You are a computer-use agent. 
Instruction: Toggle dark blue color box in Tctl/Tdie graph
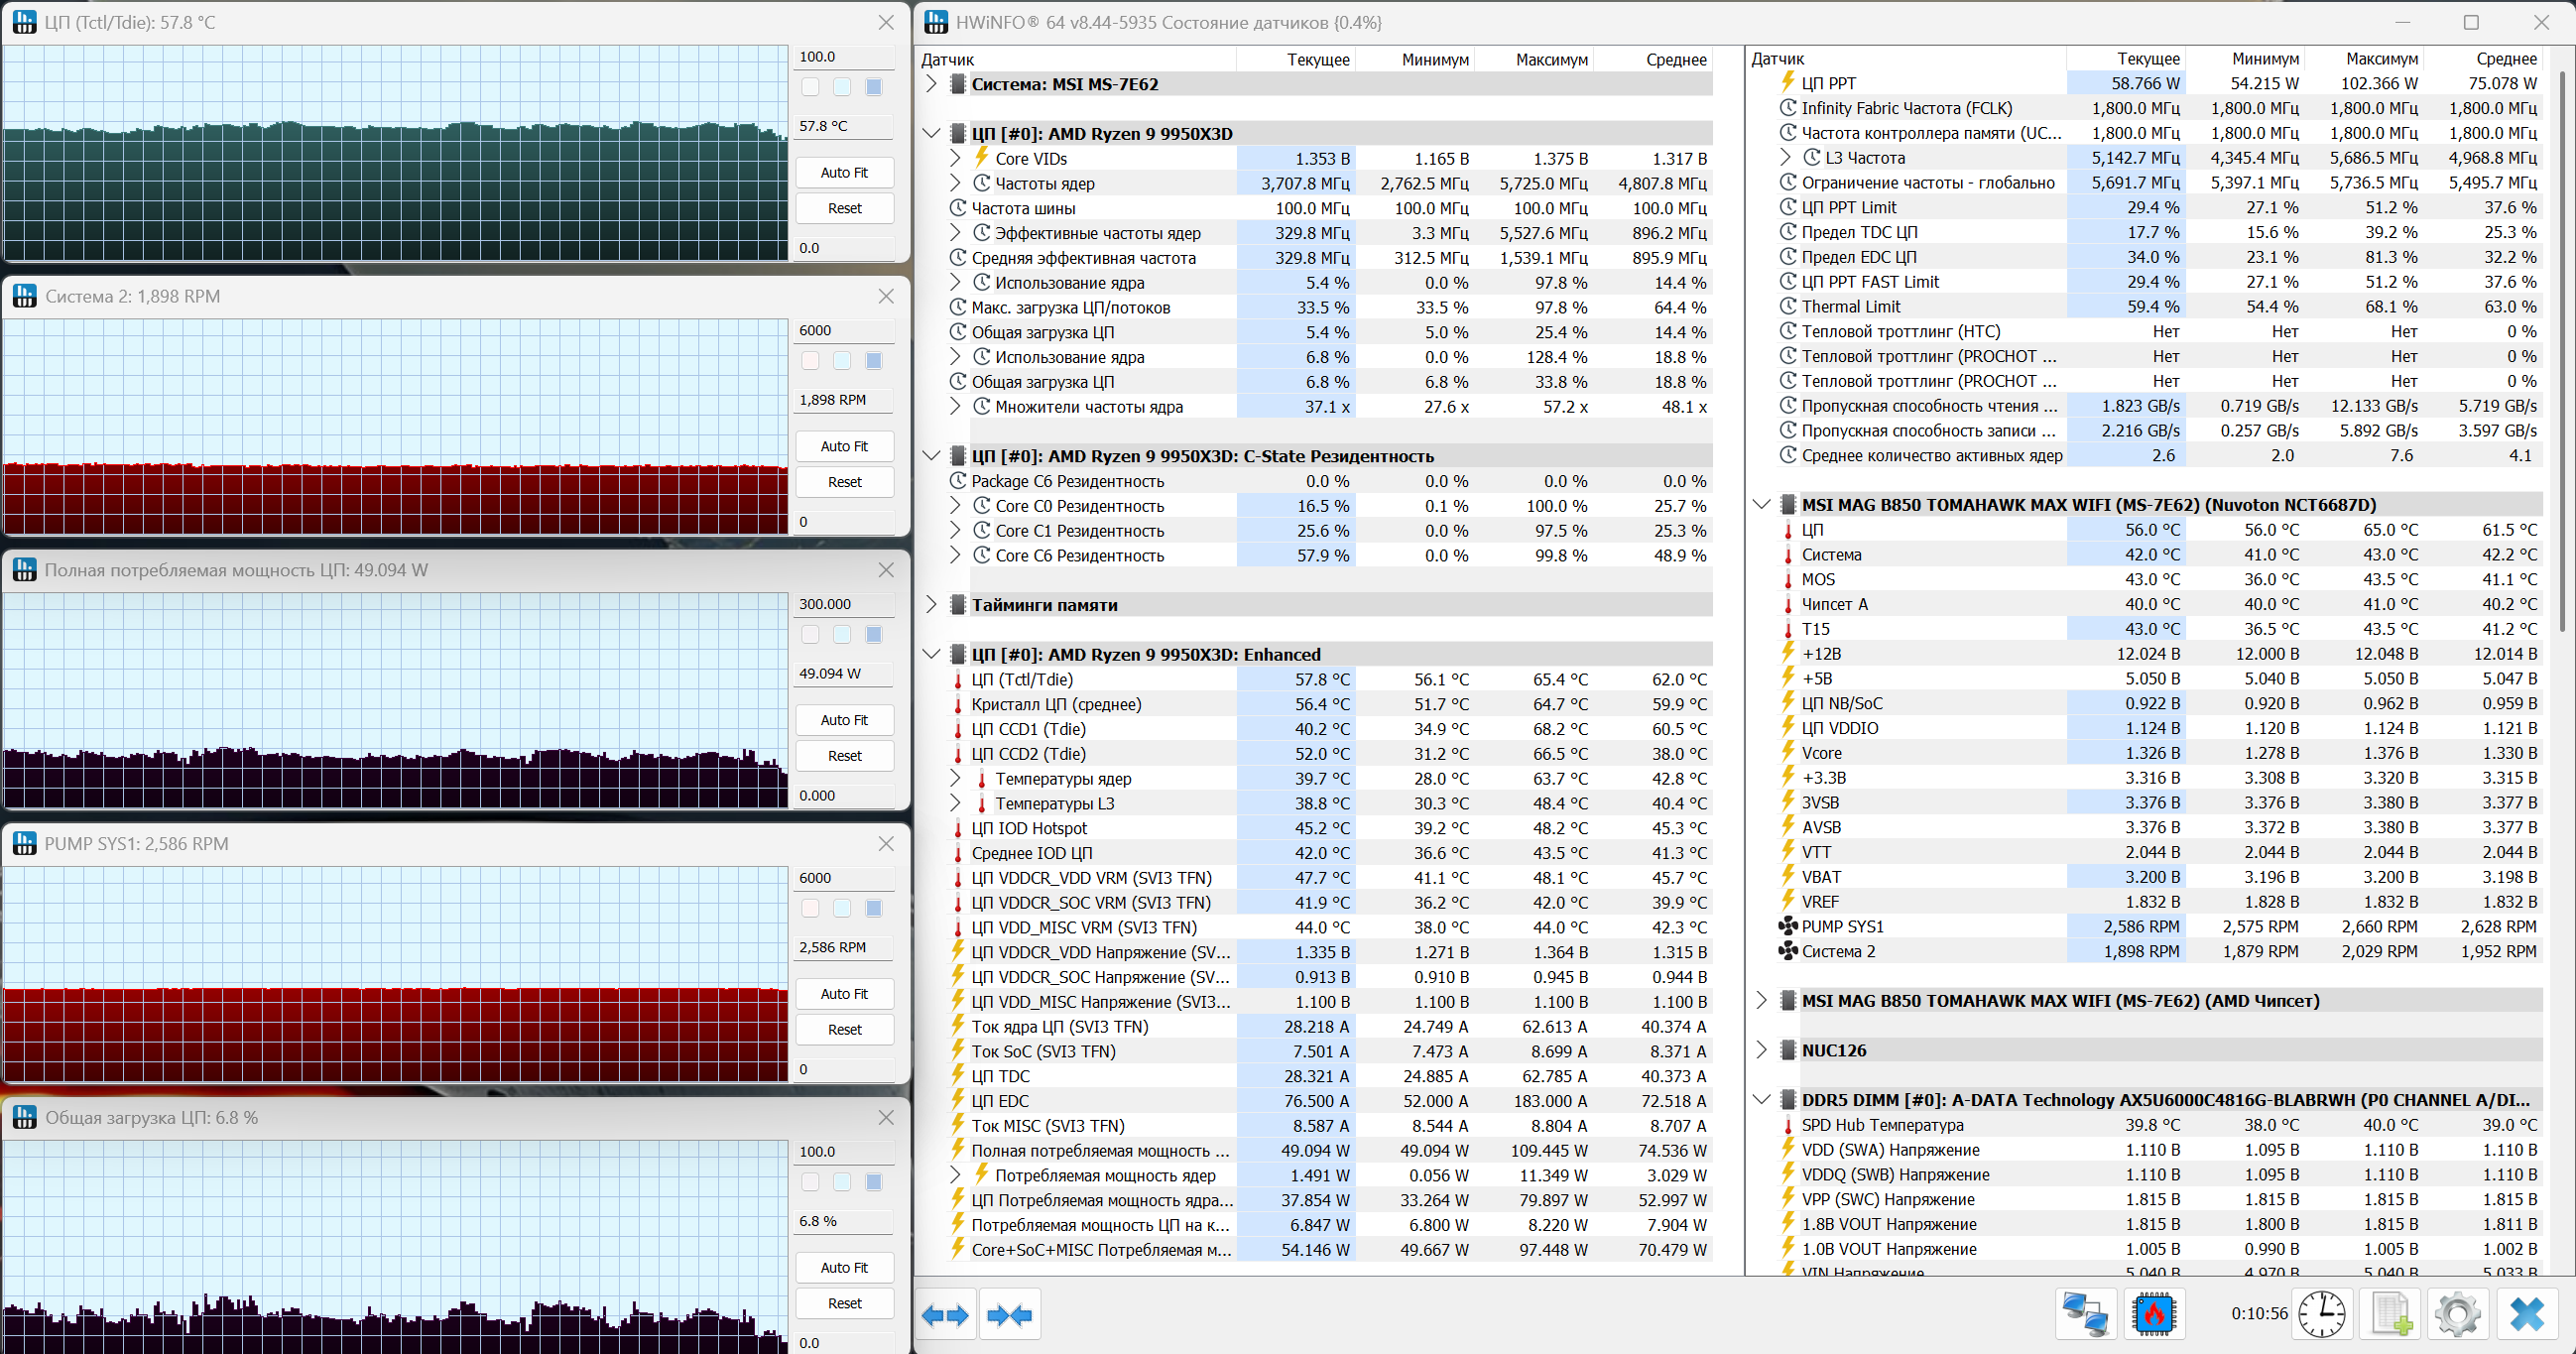[873, 87]
